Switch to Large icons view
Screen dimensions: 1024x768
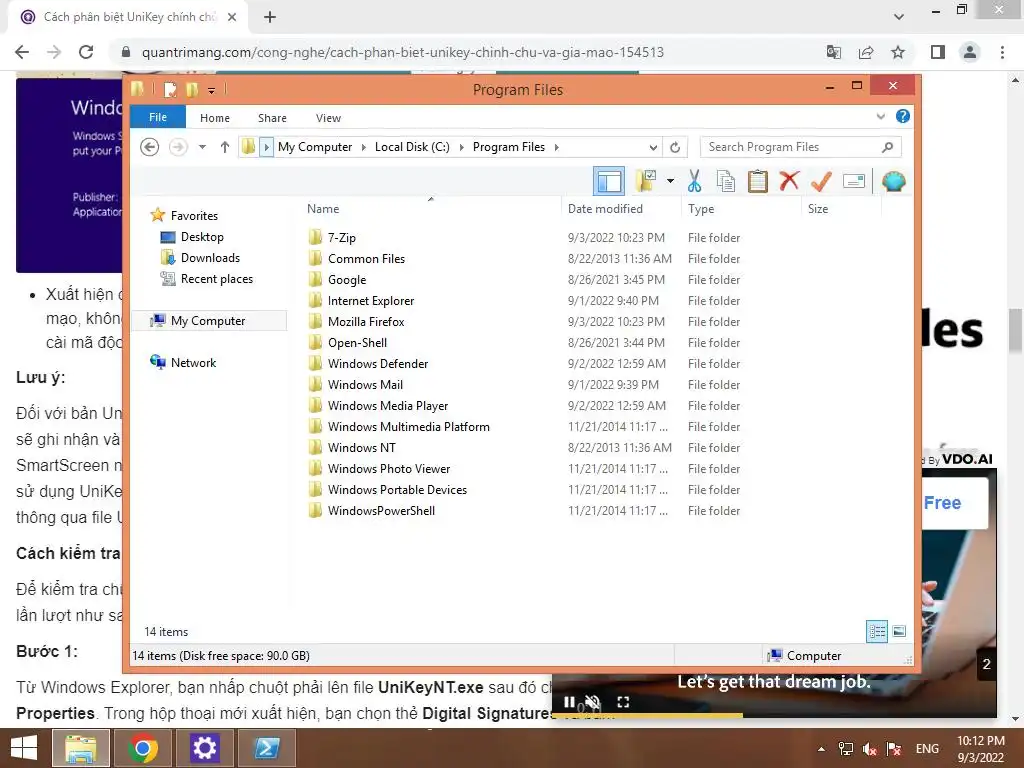[899, 632]
